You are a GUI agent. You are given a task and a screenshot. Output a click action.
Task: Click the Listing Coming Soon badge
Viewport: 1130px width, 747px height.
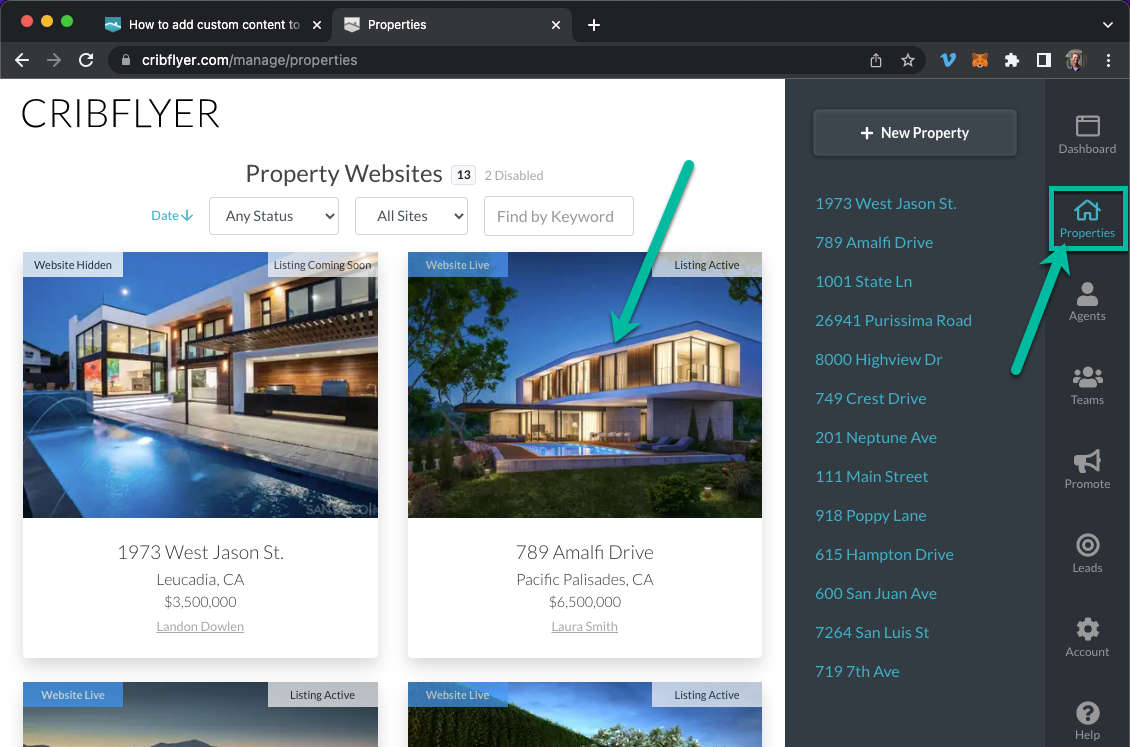tap(322, 265)
